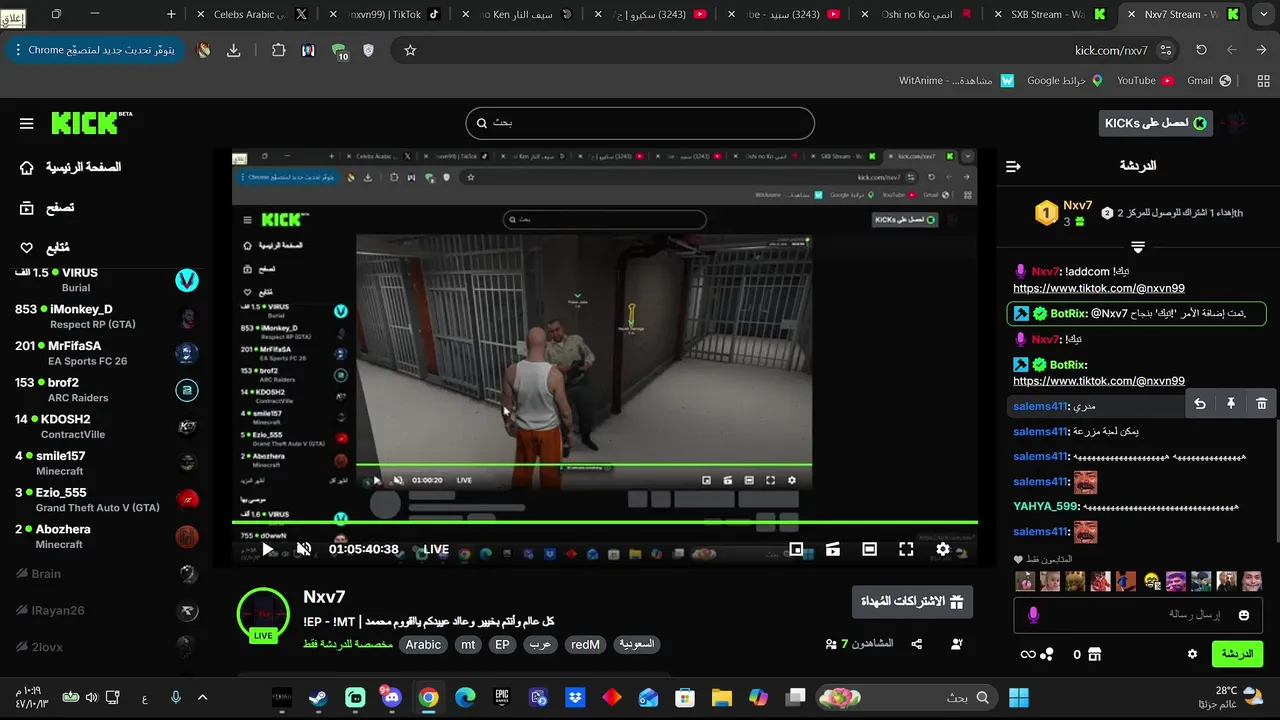Open brof2 channel in sidebar
Screen dimensions: 1280x720
(105, 390)
